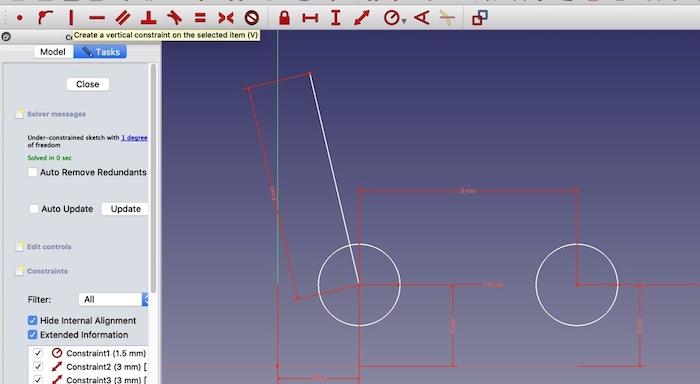The width and height of the screenshot is (700, 384).
Task: Click the refraction law constraint icon
Action: 447,18
